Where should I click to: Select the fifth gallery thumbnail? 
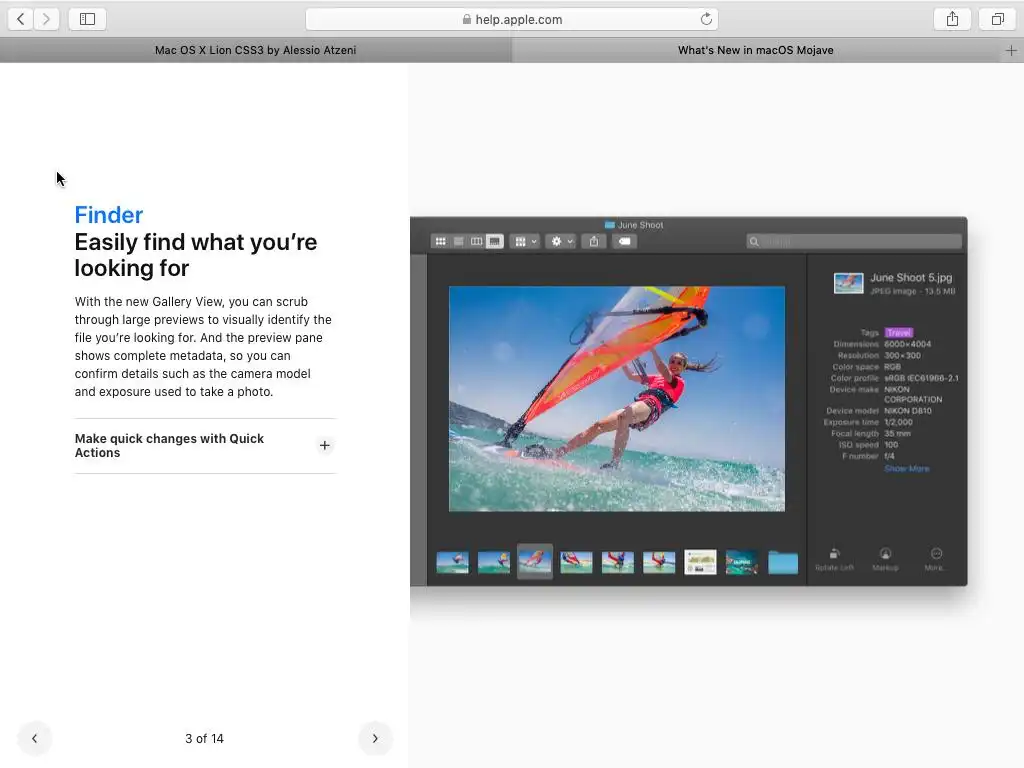[x=618, y=562]
